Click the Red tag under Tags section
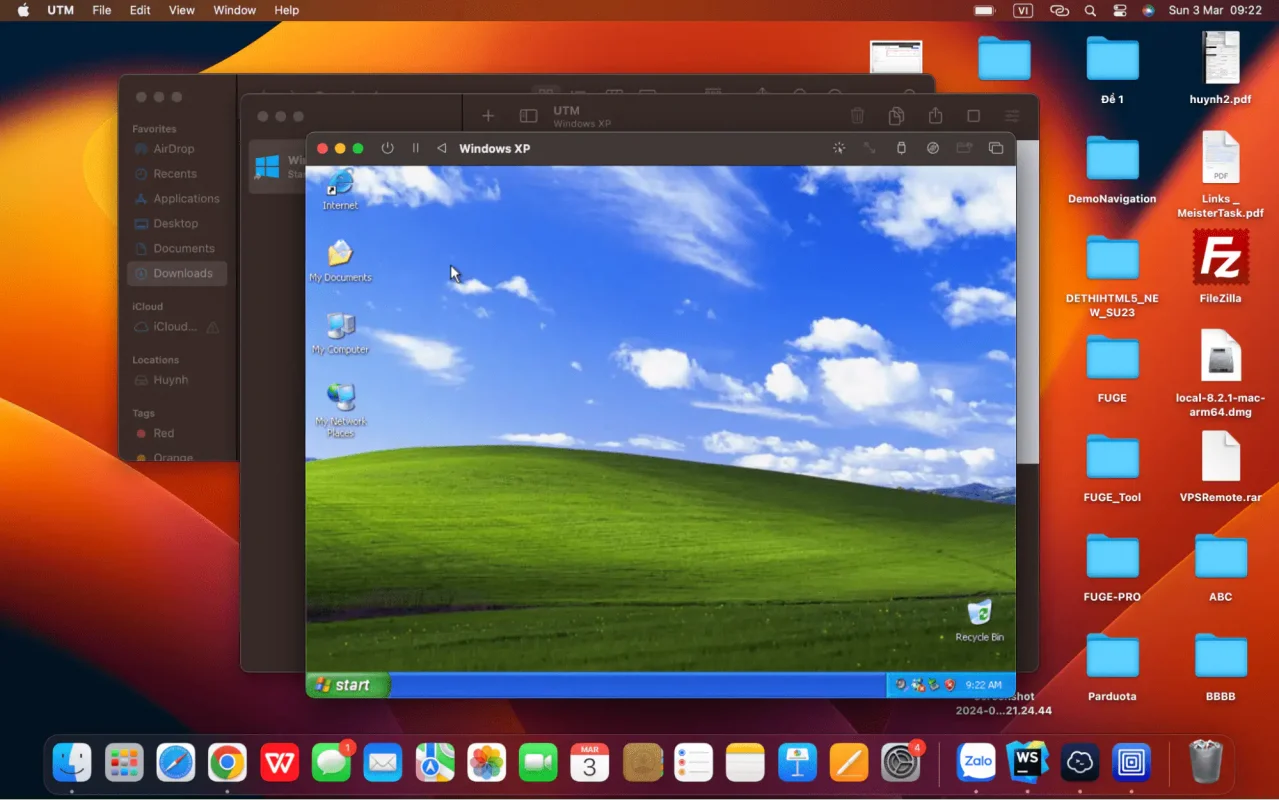This screenshot has width=1279, height=800. [161, 433]
